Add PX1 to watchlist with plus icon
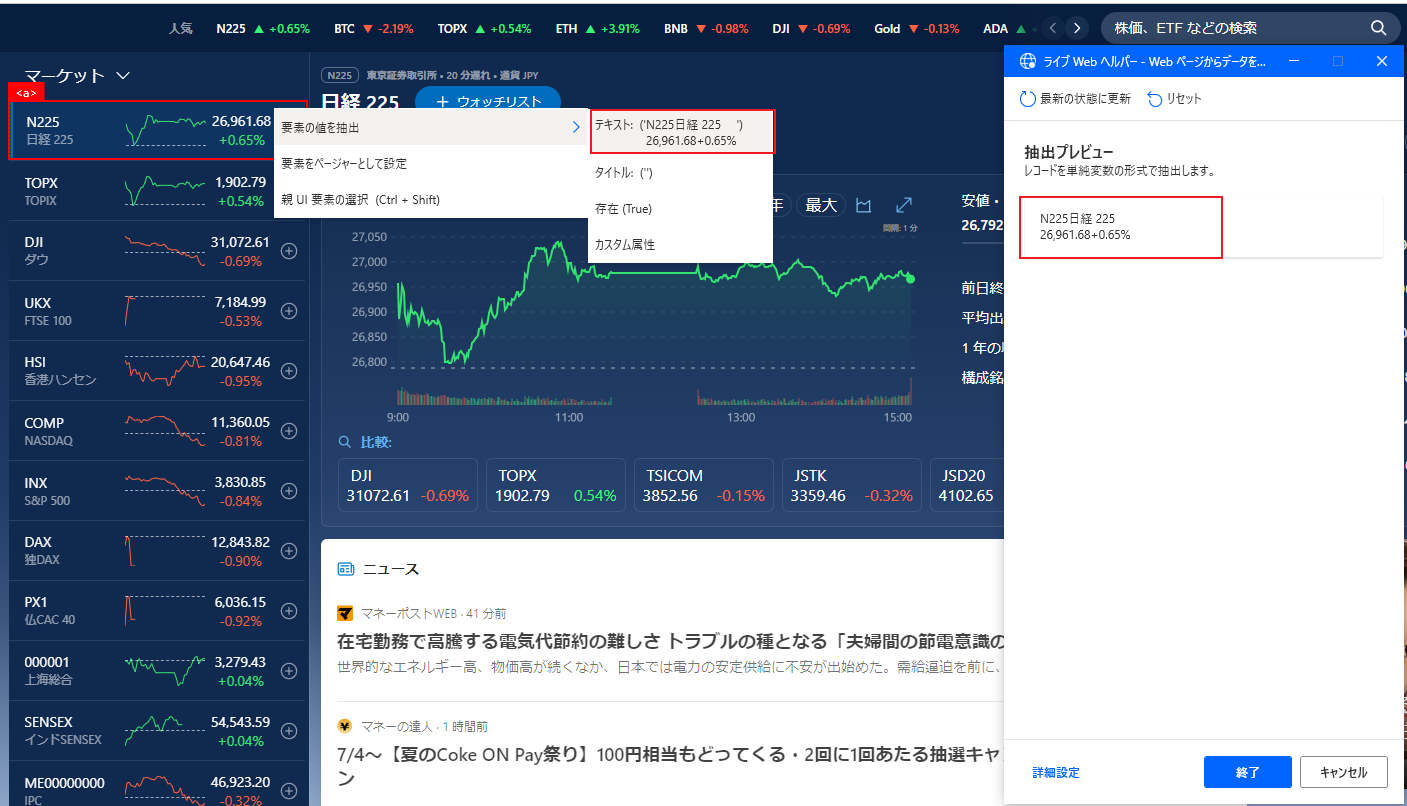This screenshot has width=1407, height=806. tap(289, 611)
